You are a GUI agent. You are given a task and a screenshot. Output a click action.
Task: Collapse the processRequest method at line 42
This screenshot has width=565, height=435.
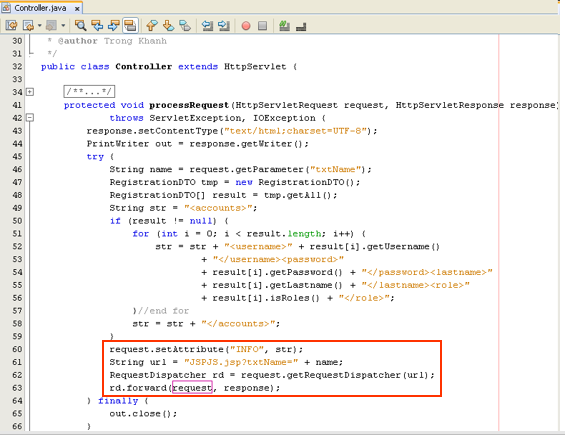pos(30,117)
